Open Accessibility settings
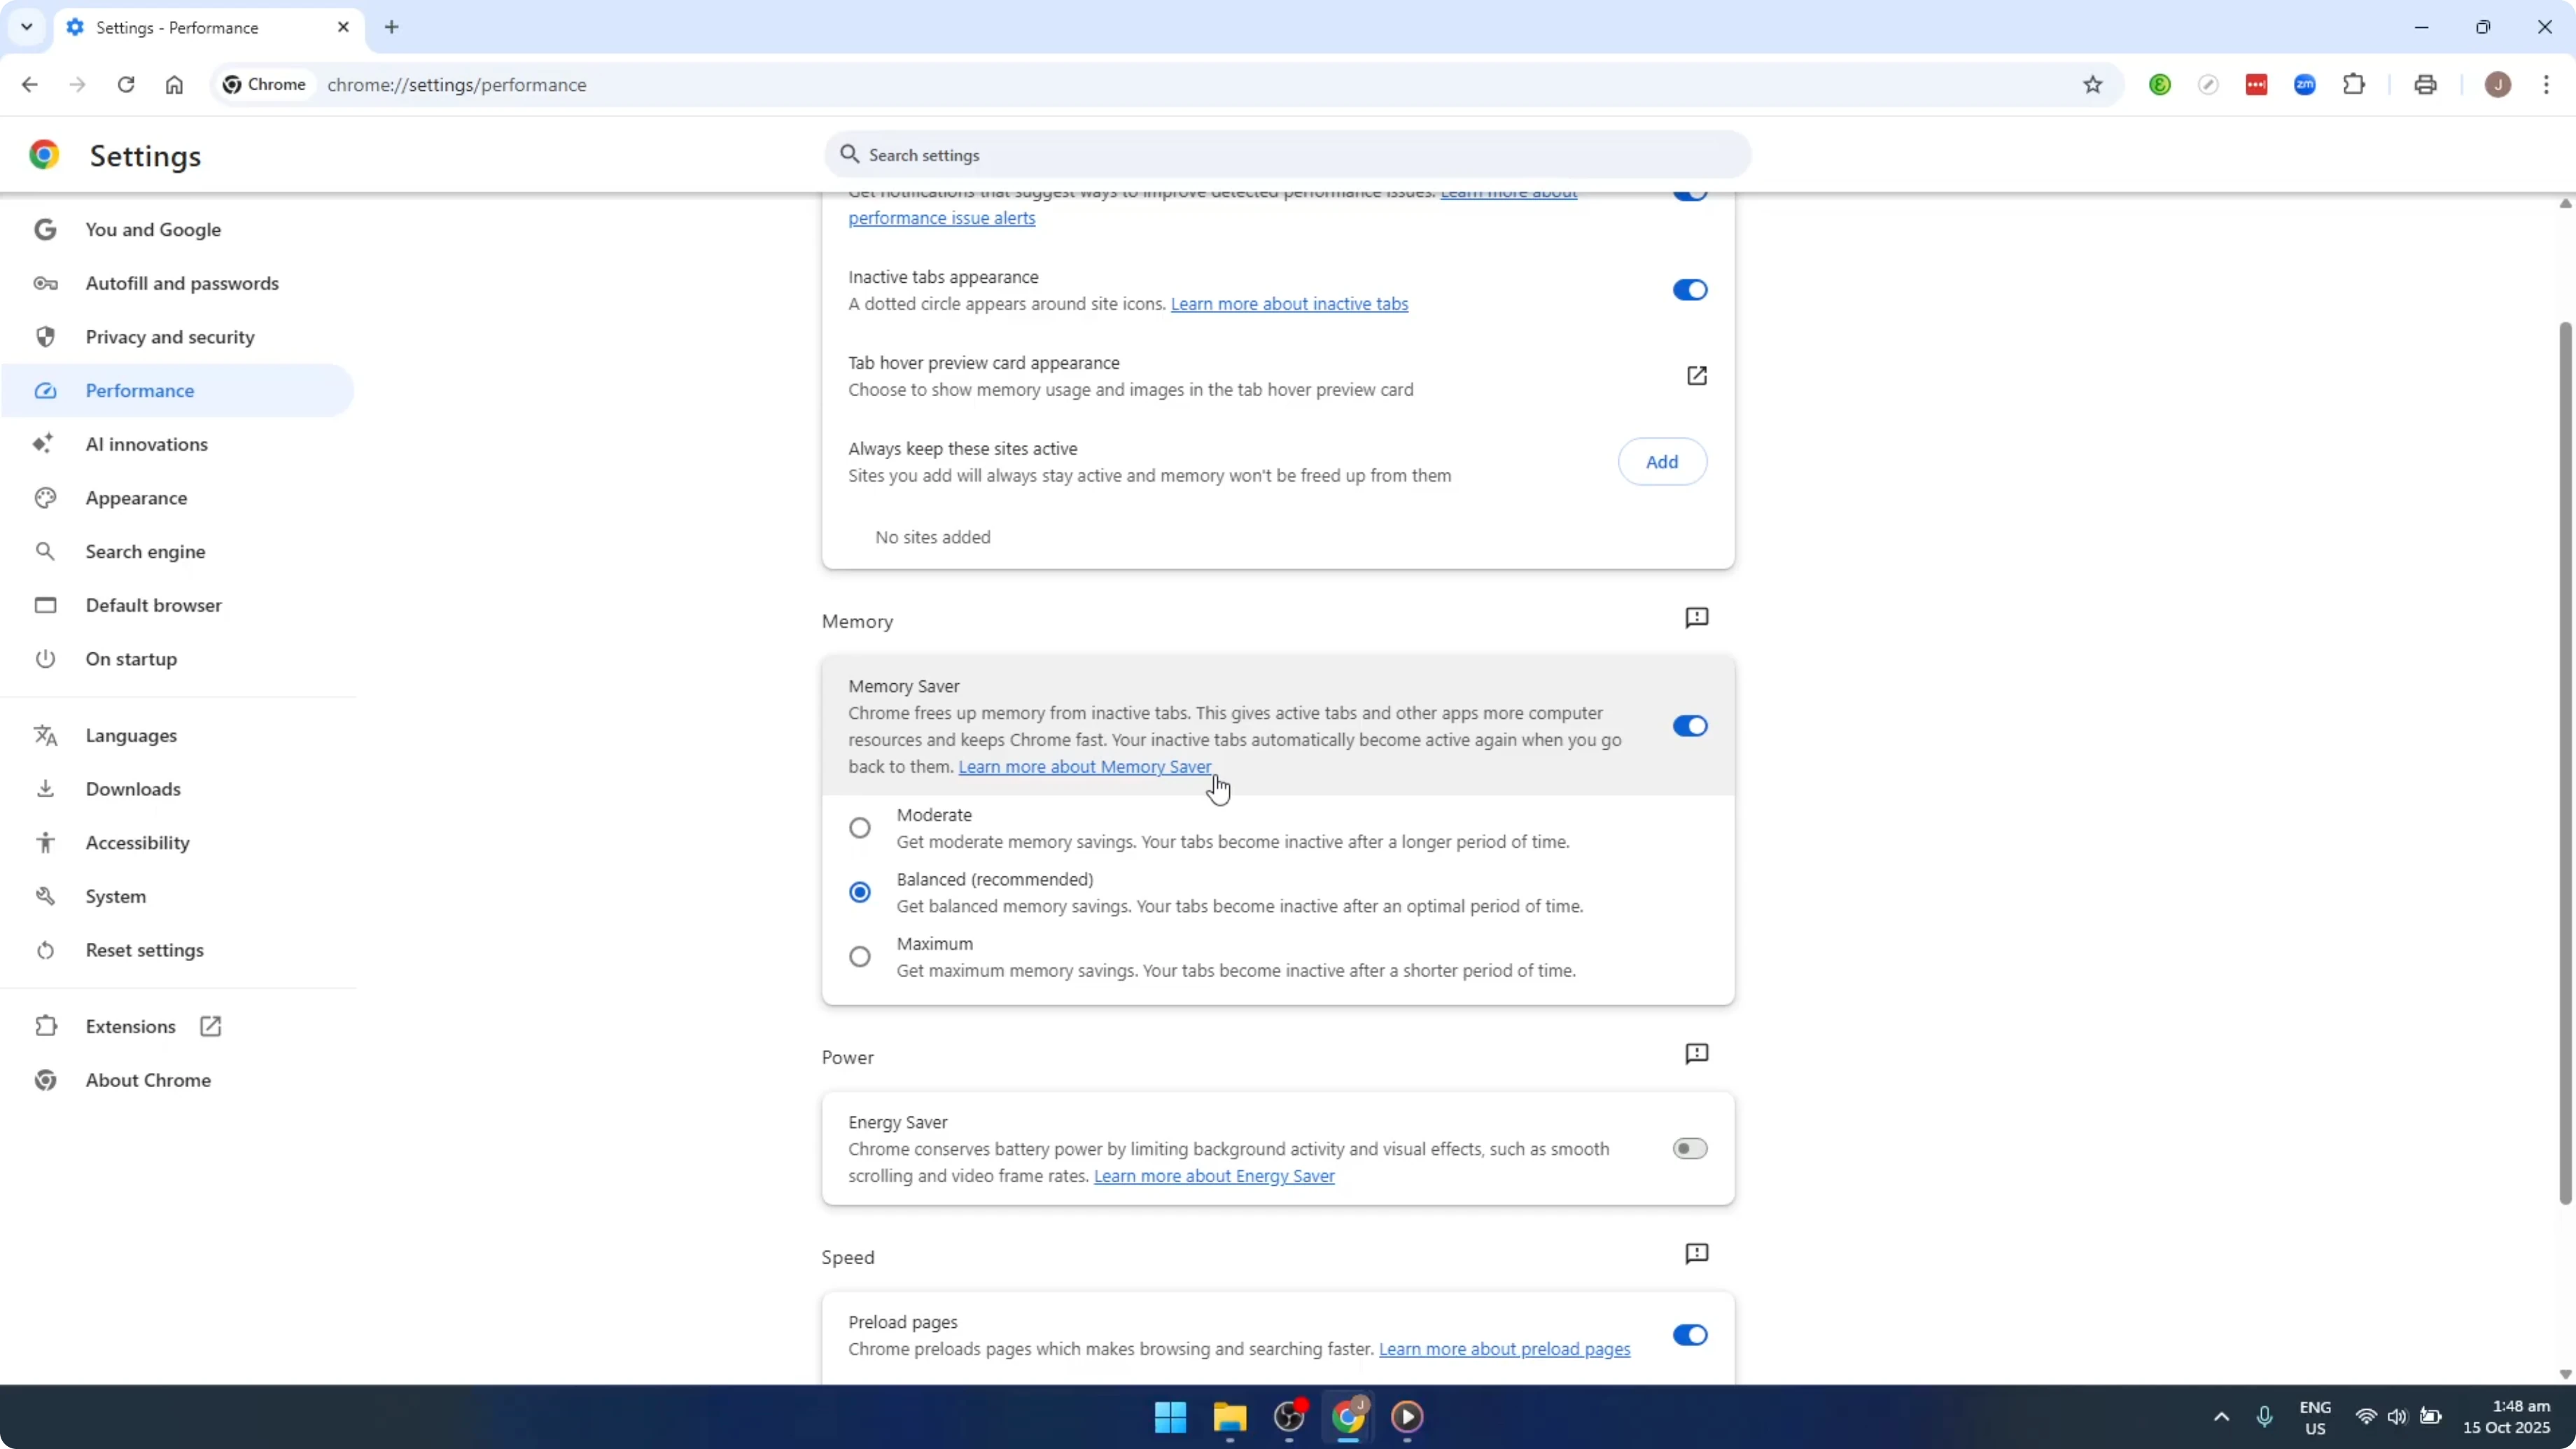Image resolution: width=2576 pixels, height=1449 pixels. (x=178, y=843)
